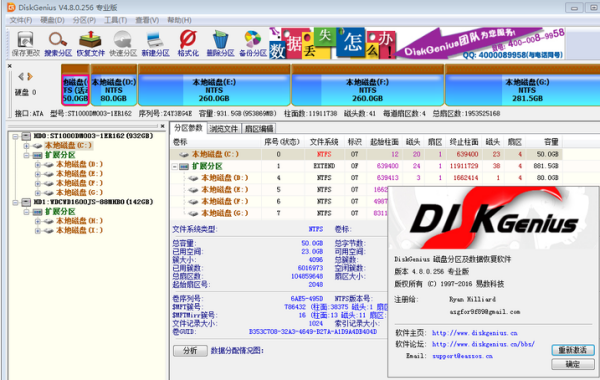Collapse the HD0:ST1000DM003 disk node

click(15, 136)
